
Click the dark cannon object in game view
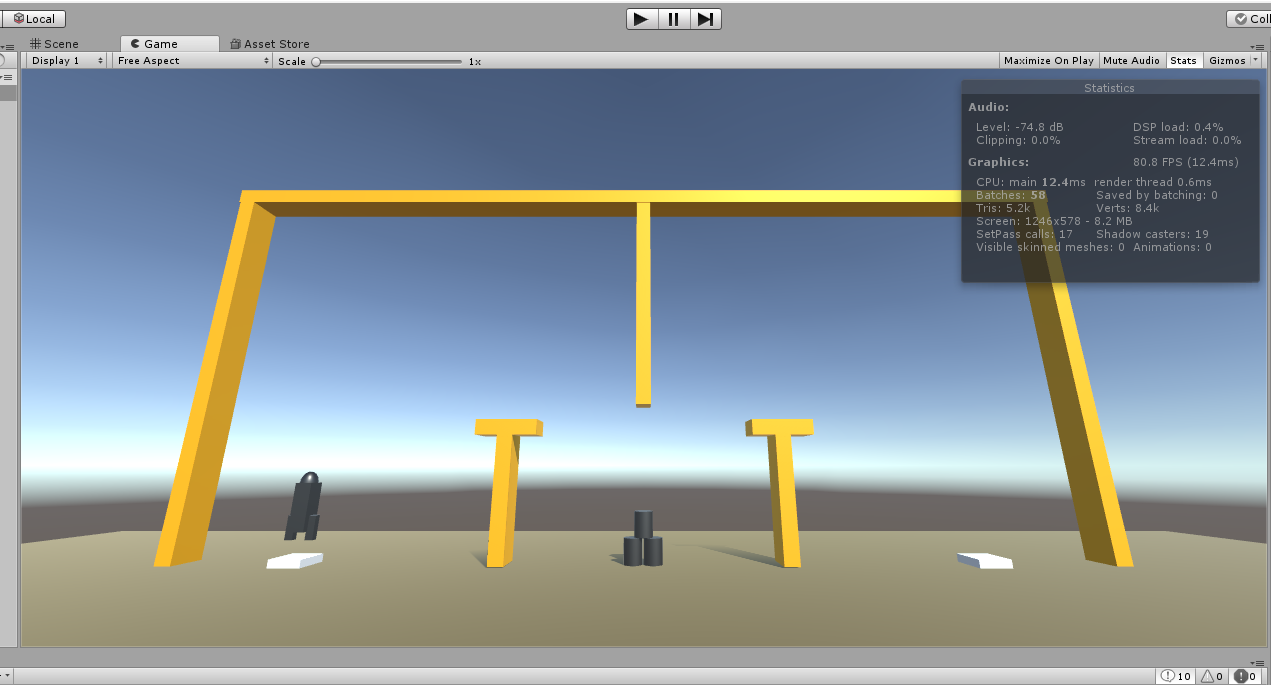[x=305, y=506]
